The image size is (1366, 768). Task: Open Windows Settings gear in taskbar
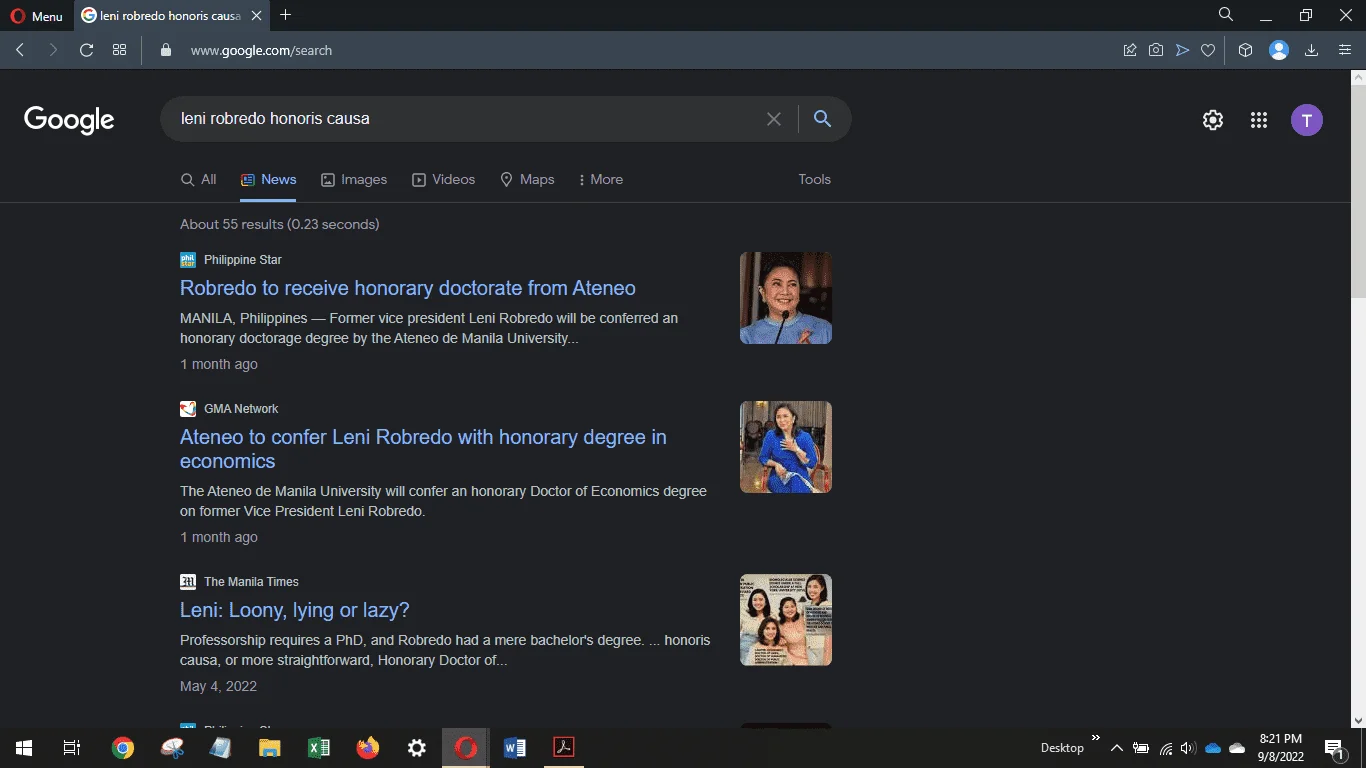tap(417, 747)
